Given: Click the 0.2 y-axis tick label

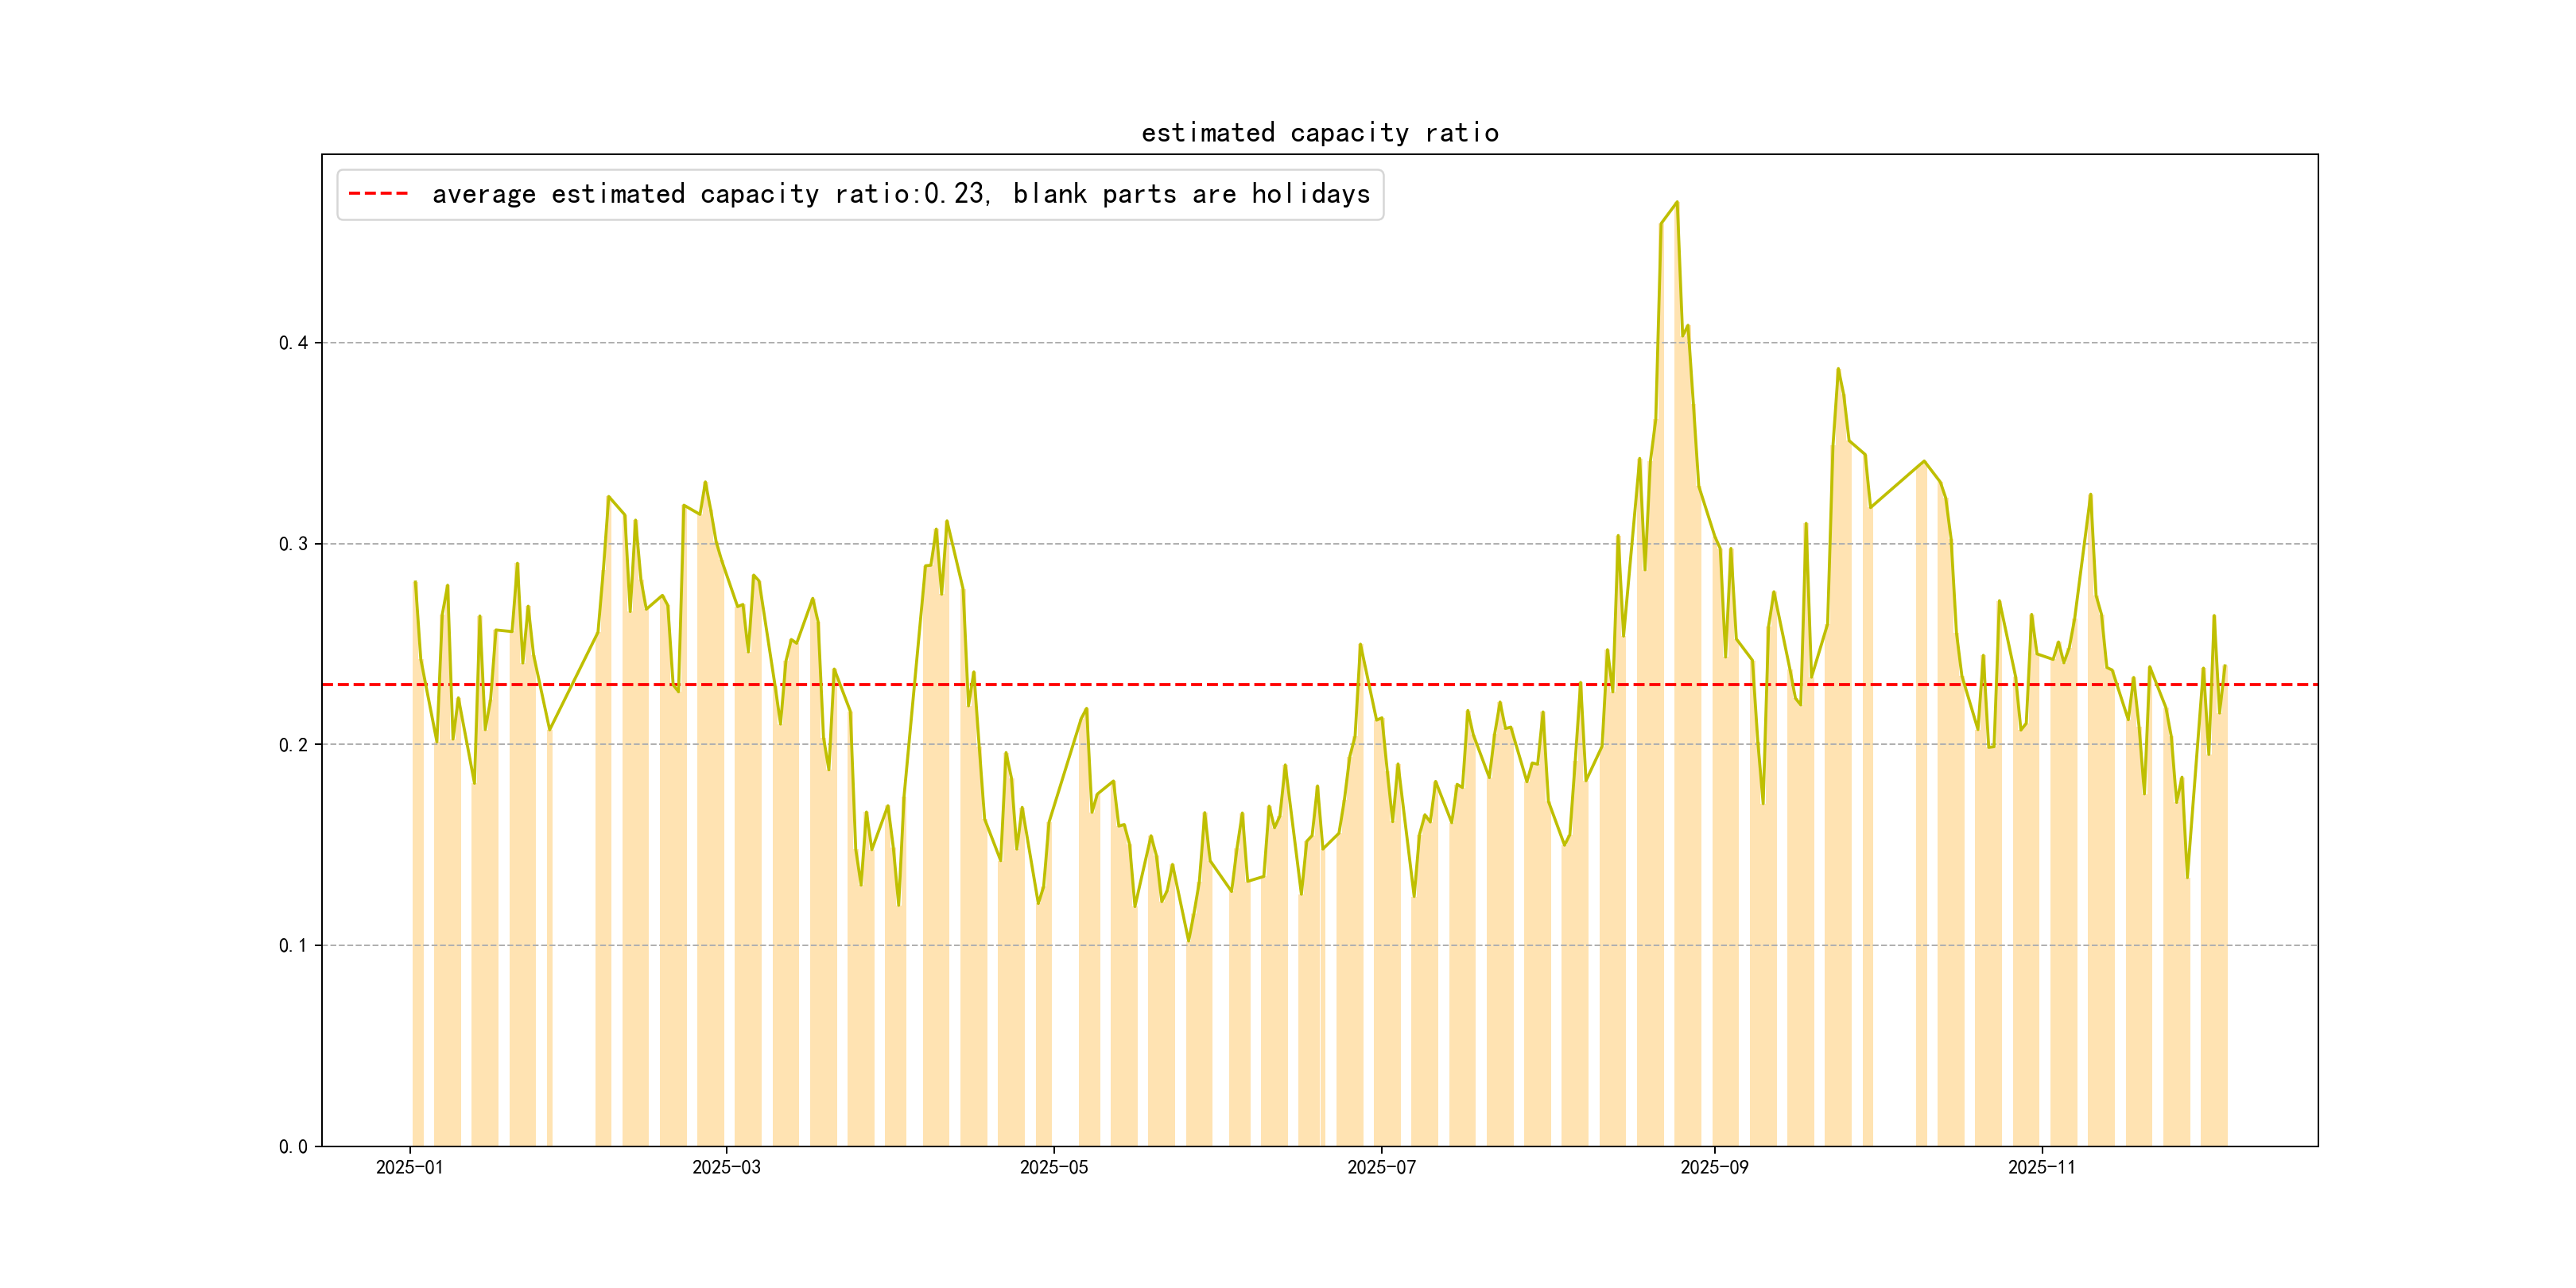Looking at the screenshot, I should point(293,745).
